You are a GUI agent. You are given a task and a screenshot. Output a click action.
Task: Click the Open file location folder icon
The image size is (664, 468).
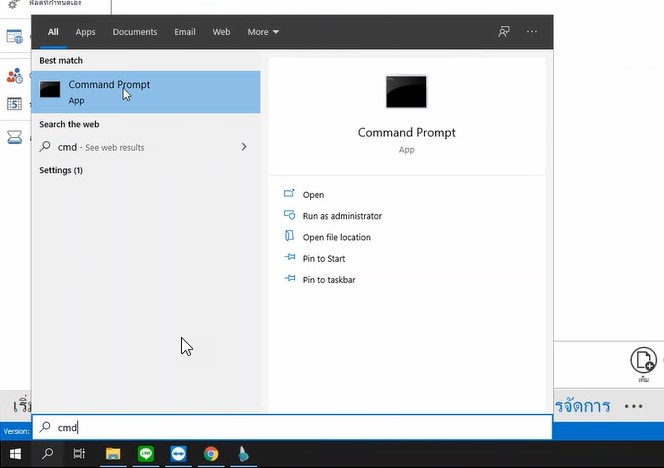coord(289,235)
